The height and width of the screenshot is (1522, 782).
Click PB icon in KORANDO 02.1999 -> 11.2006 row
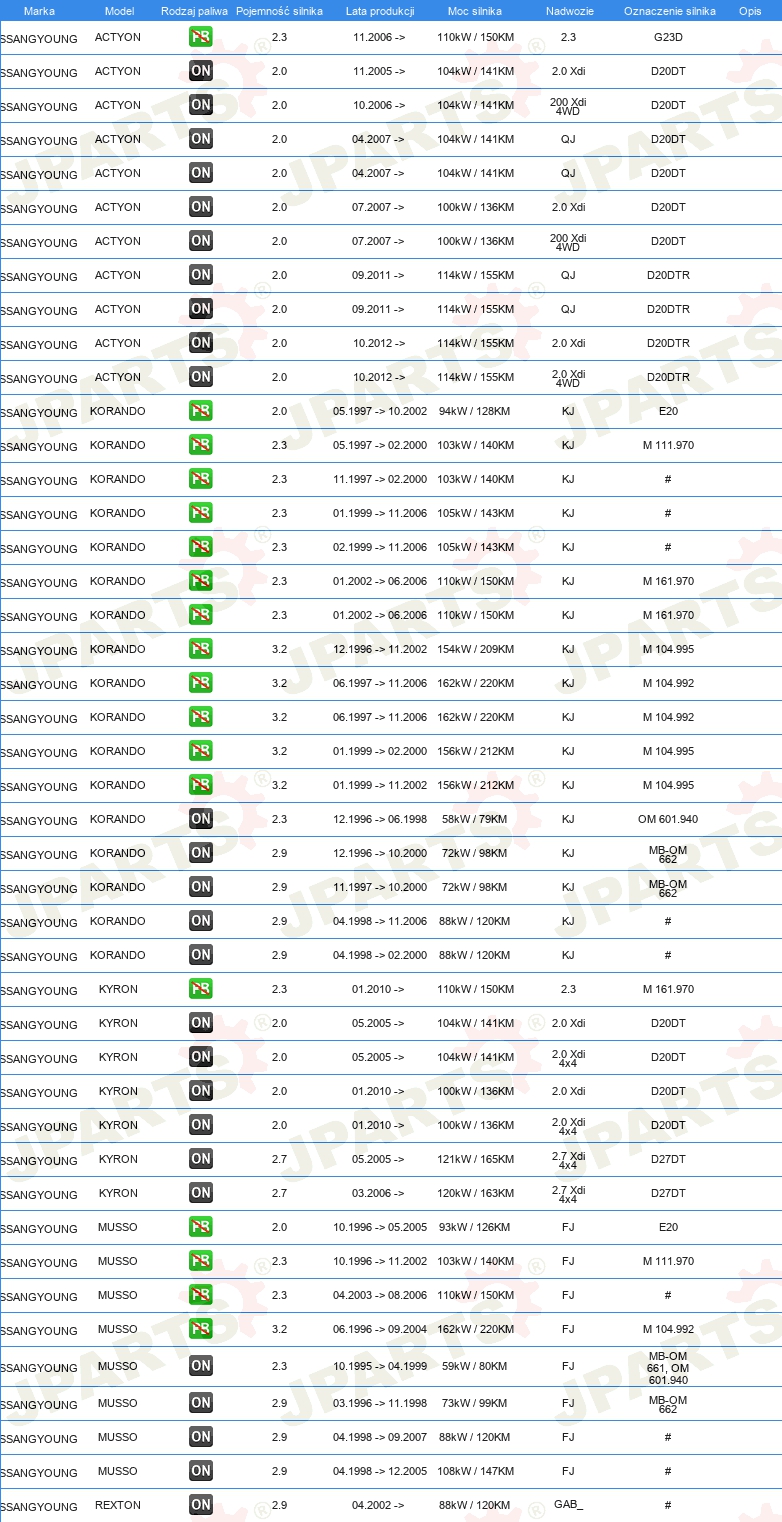click(x=201, y=547)
